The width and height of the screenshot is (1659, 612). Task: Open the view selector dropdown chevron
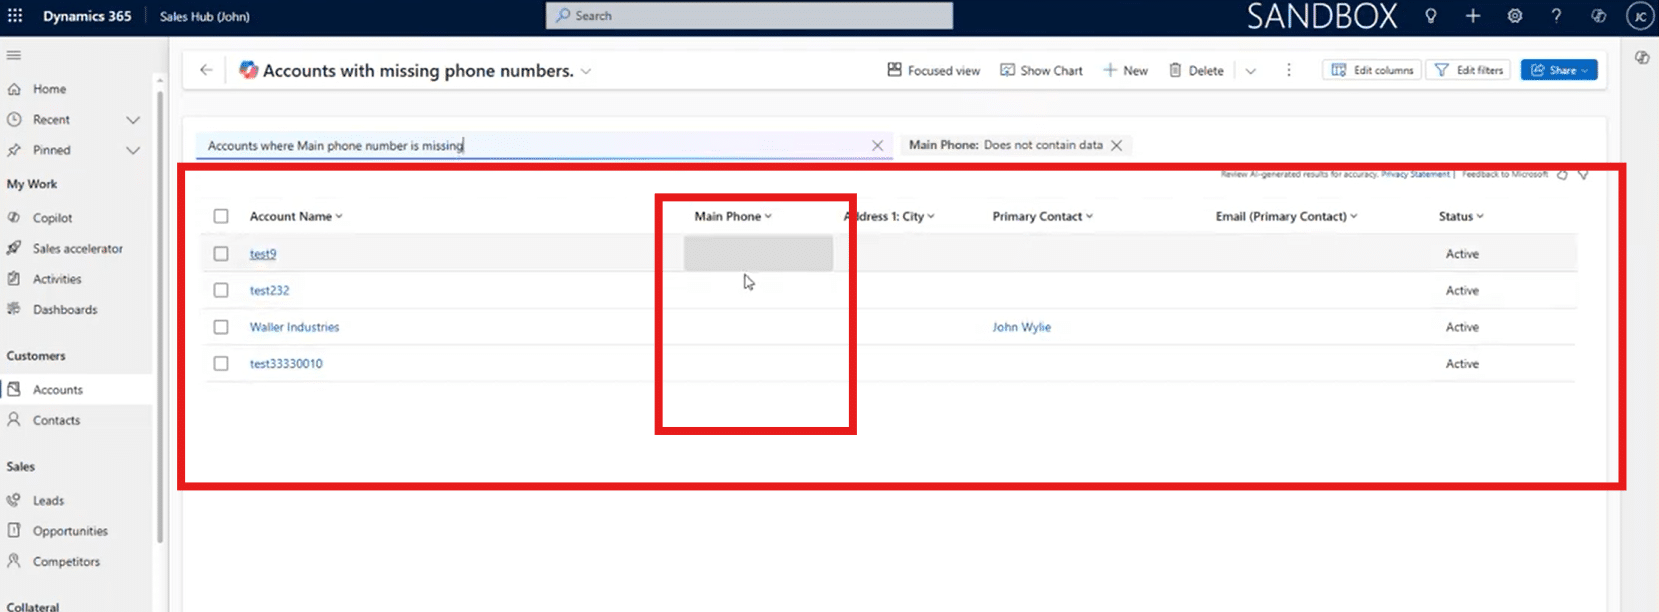click(586, 71)
